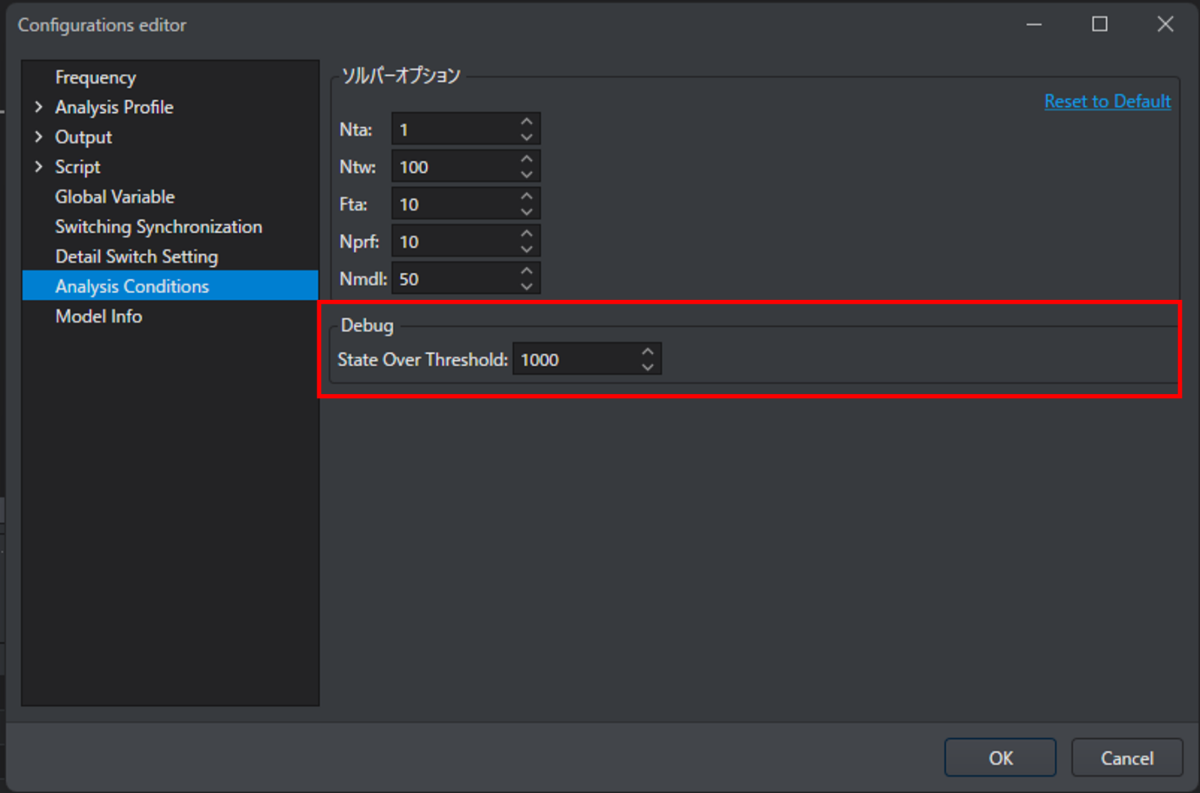
Task: Go to Switching Synchronization settings
Action: [158, 227]
